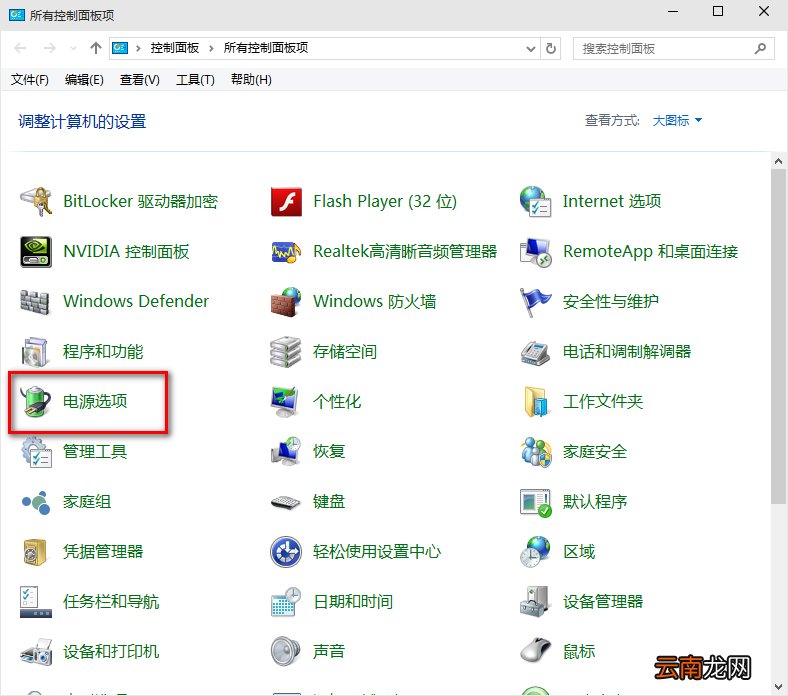788x696 pixels.
Task: Open the 工作文件夹 folder icon
Action: click(536, 402)
